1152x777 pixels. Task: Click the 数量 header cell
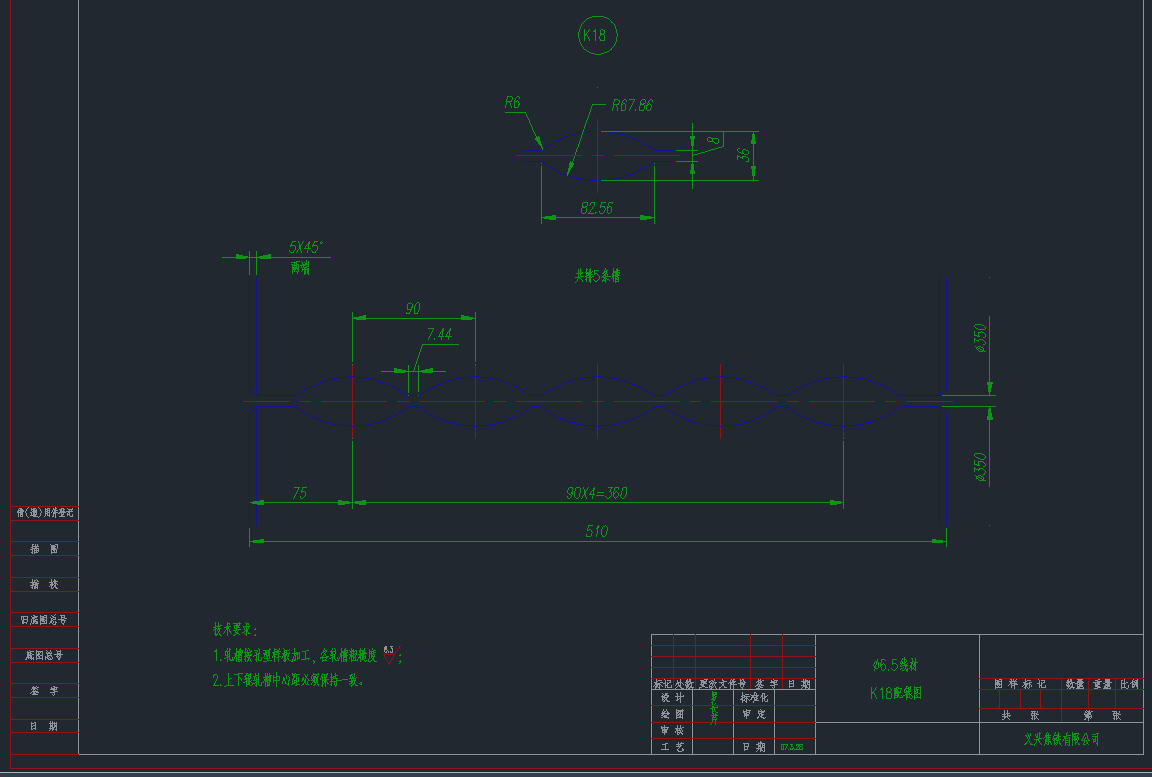1075,684
